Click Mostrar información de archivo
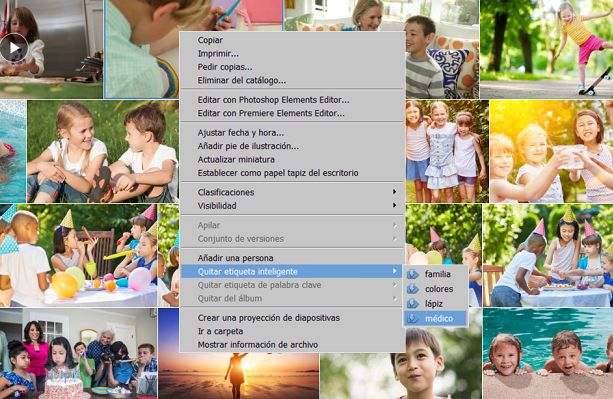The width and height of the screenshot is (613, 399). point(292,345)
